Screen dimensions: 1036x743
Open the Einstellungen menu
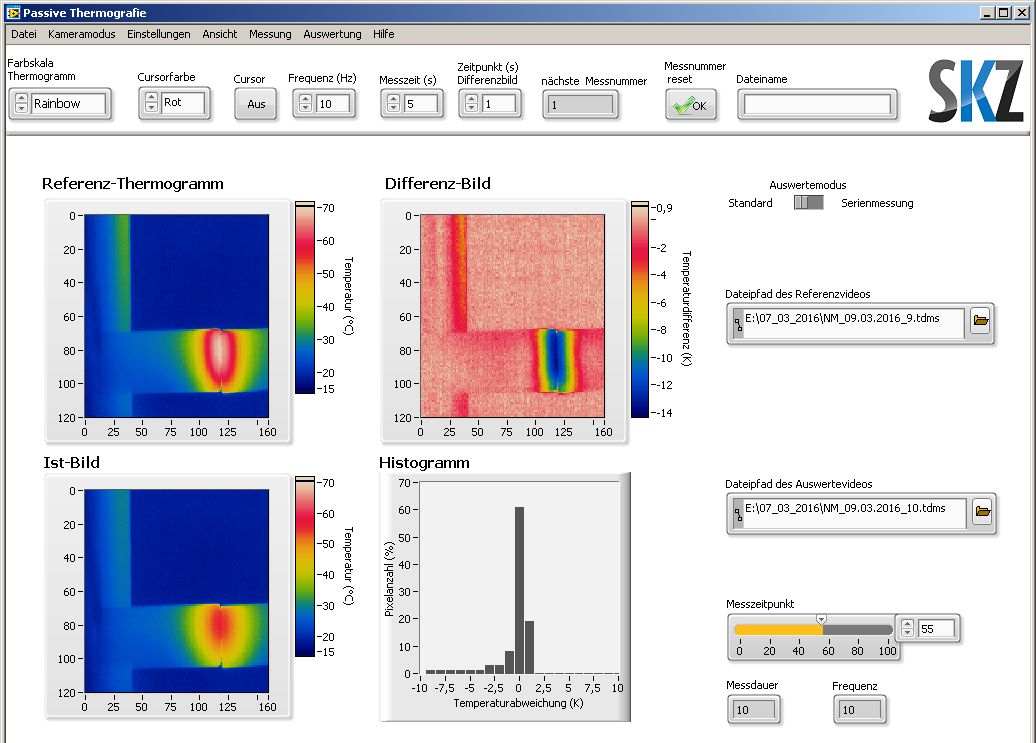(158, 34)
